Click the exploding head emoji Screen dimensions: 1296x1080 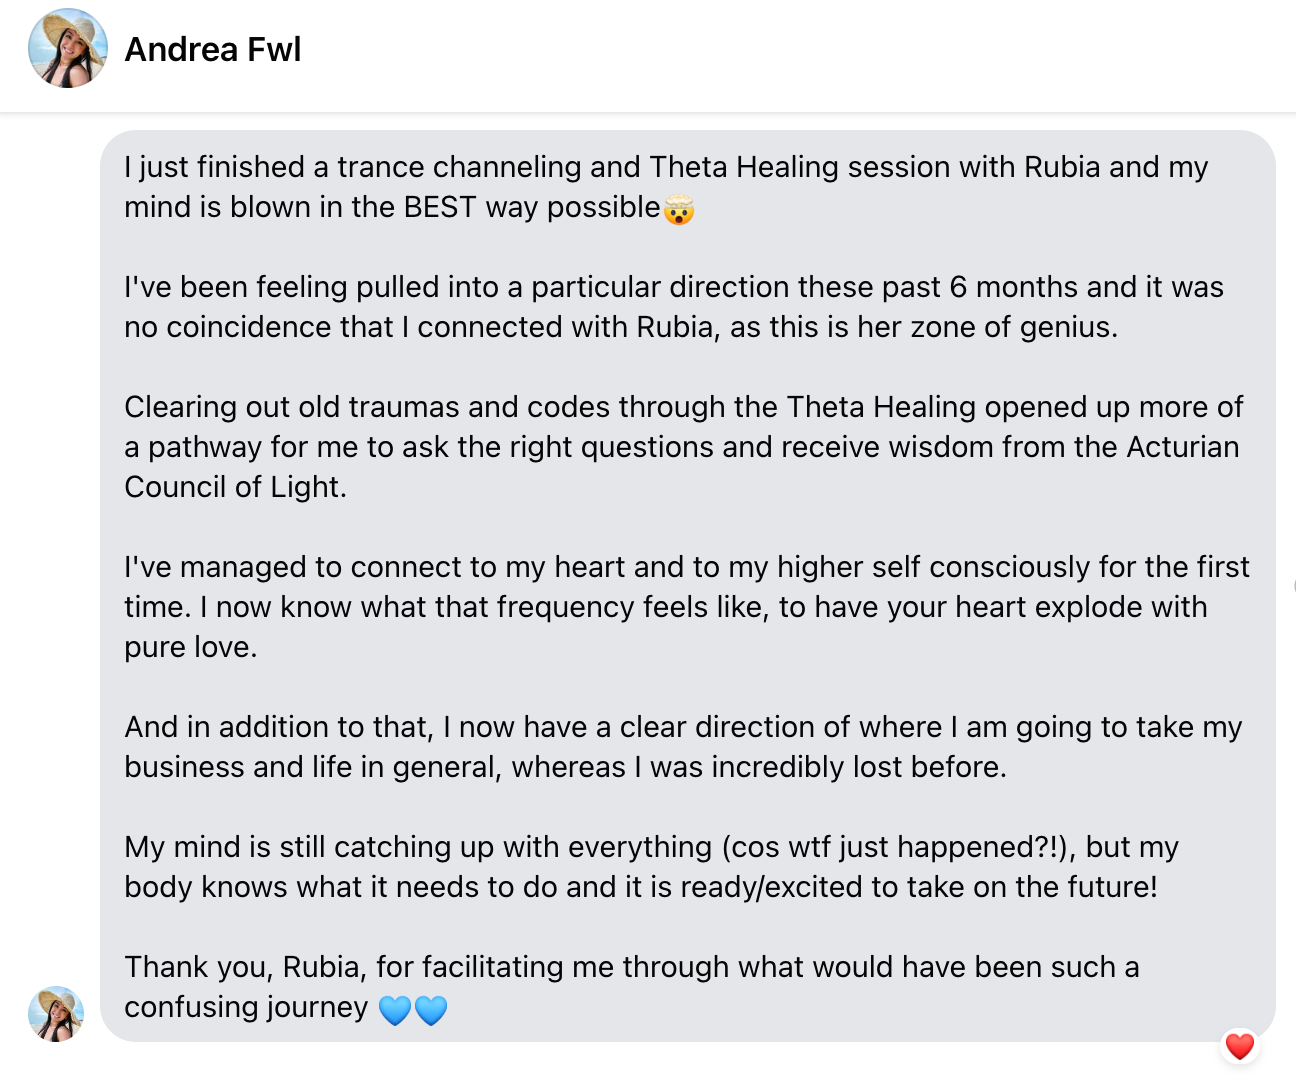tap(679, 209)
